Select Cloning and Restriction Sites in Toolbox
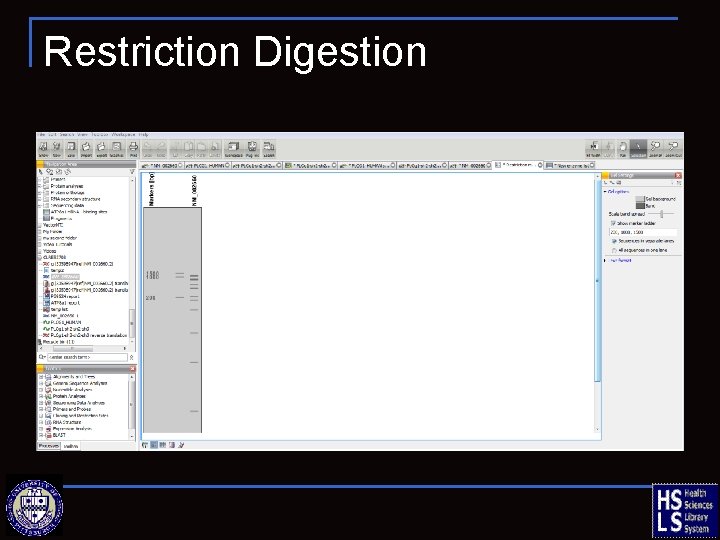Viewport: 720px width, 540px height. (x=80, y=416)
